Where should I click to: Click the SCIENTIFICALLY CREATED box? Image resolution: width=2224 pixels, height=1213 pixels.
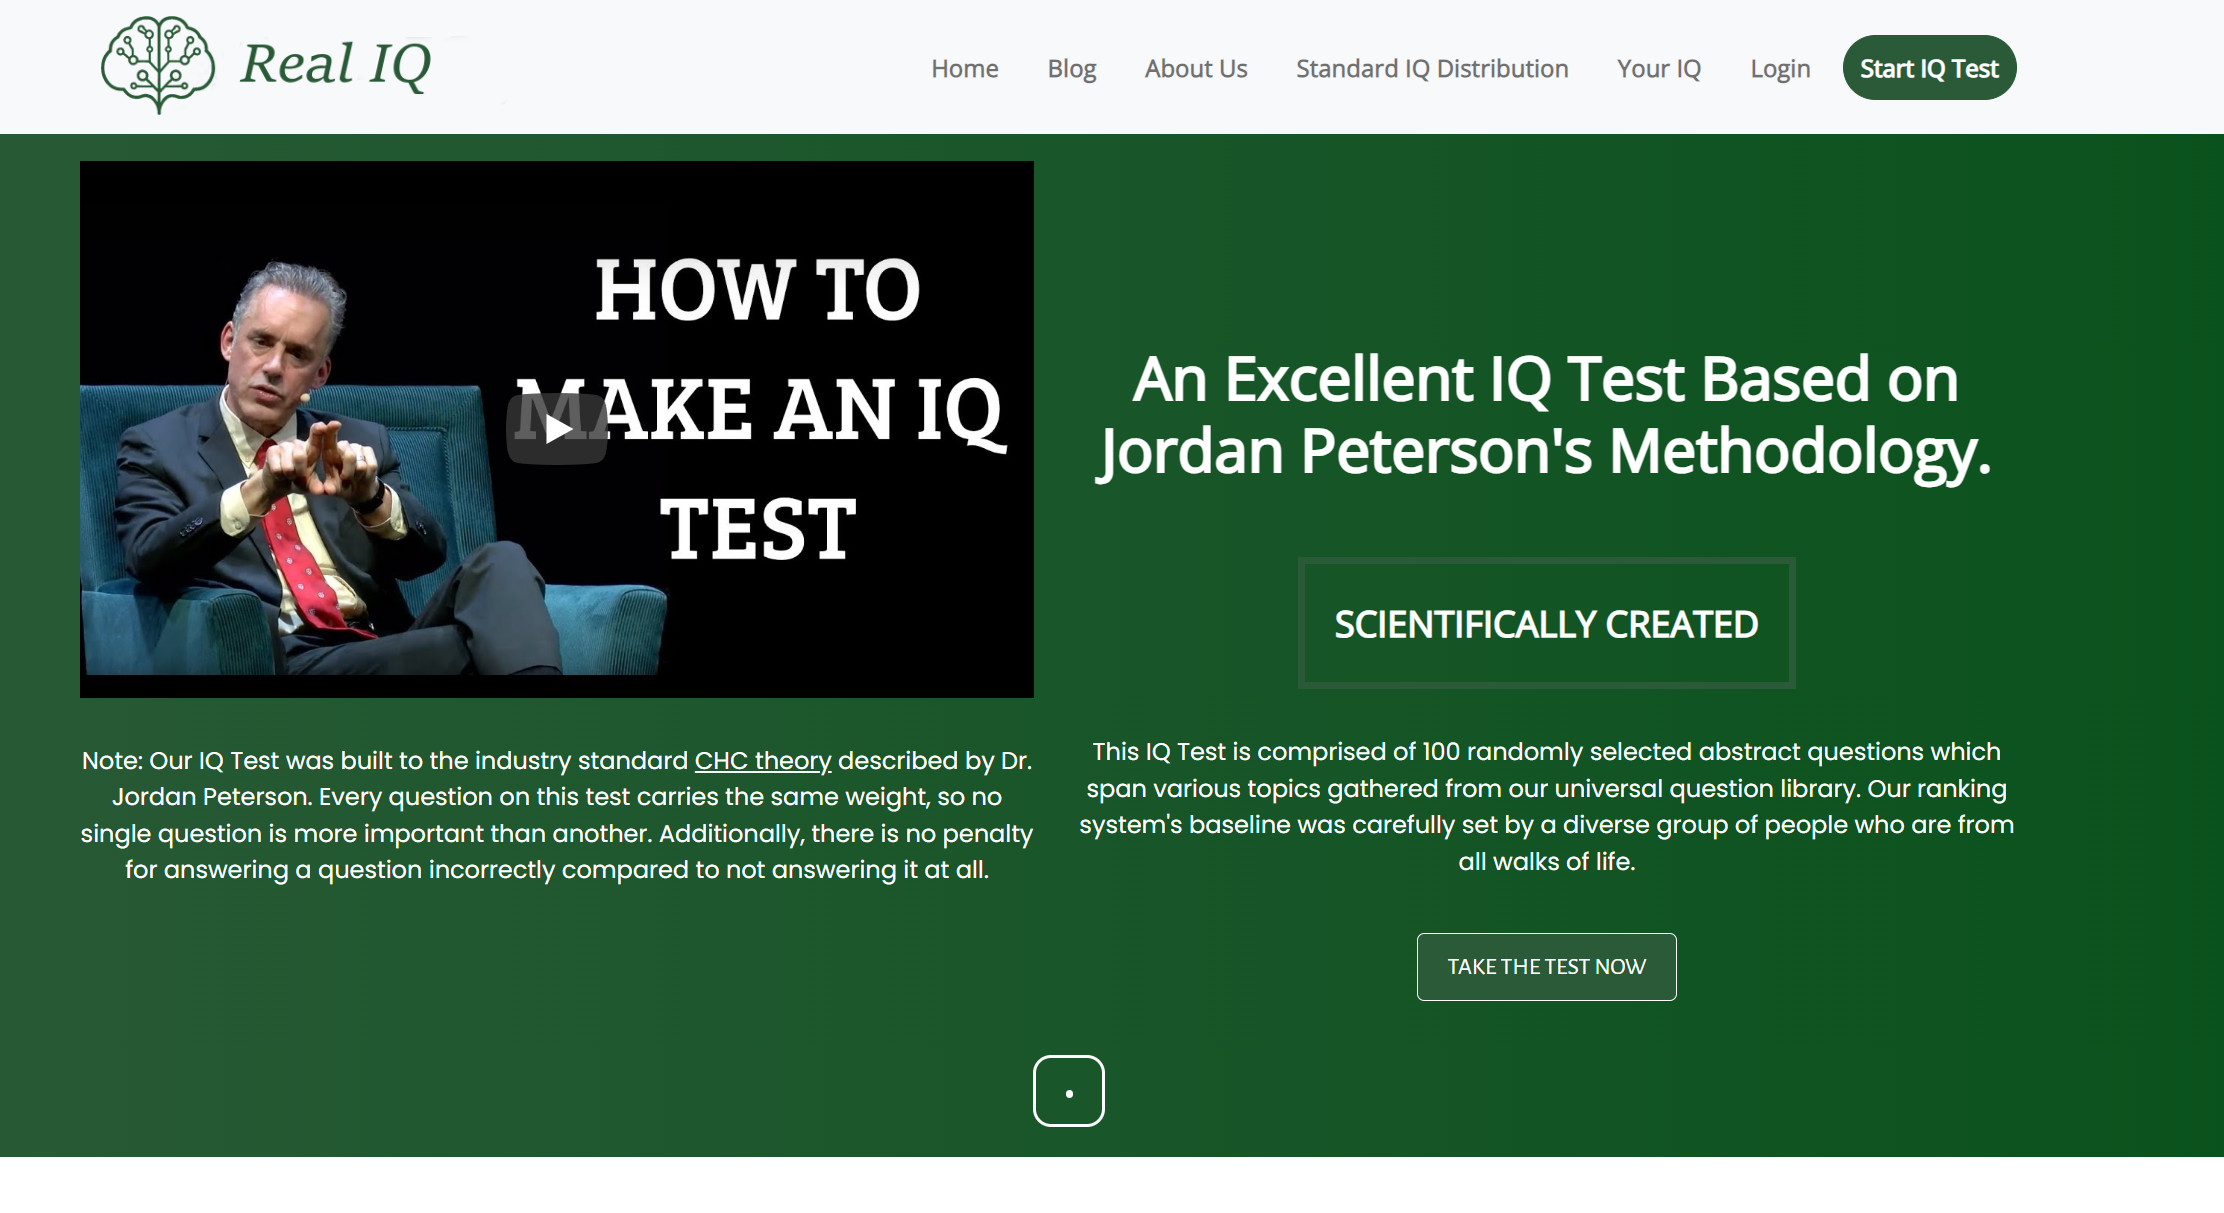[x=1545, y=624]
